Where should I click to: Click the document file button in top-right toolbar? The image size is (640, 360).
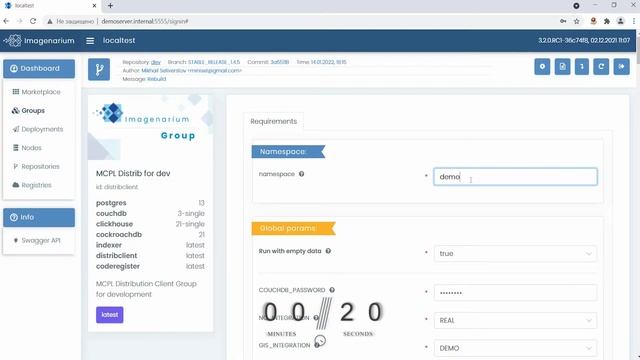(562, 67)
